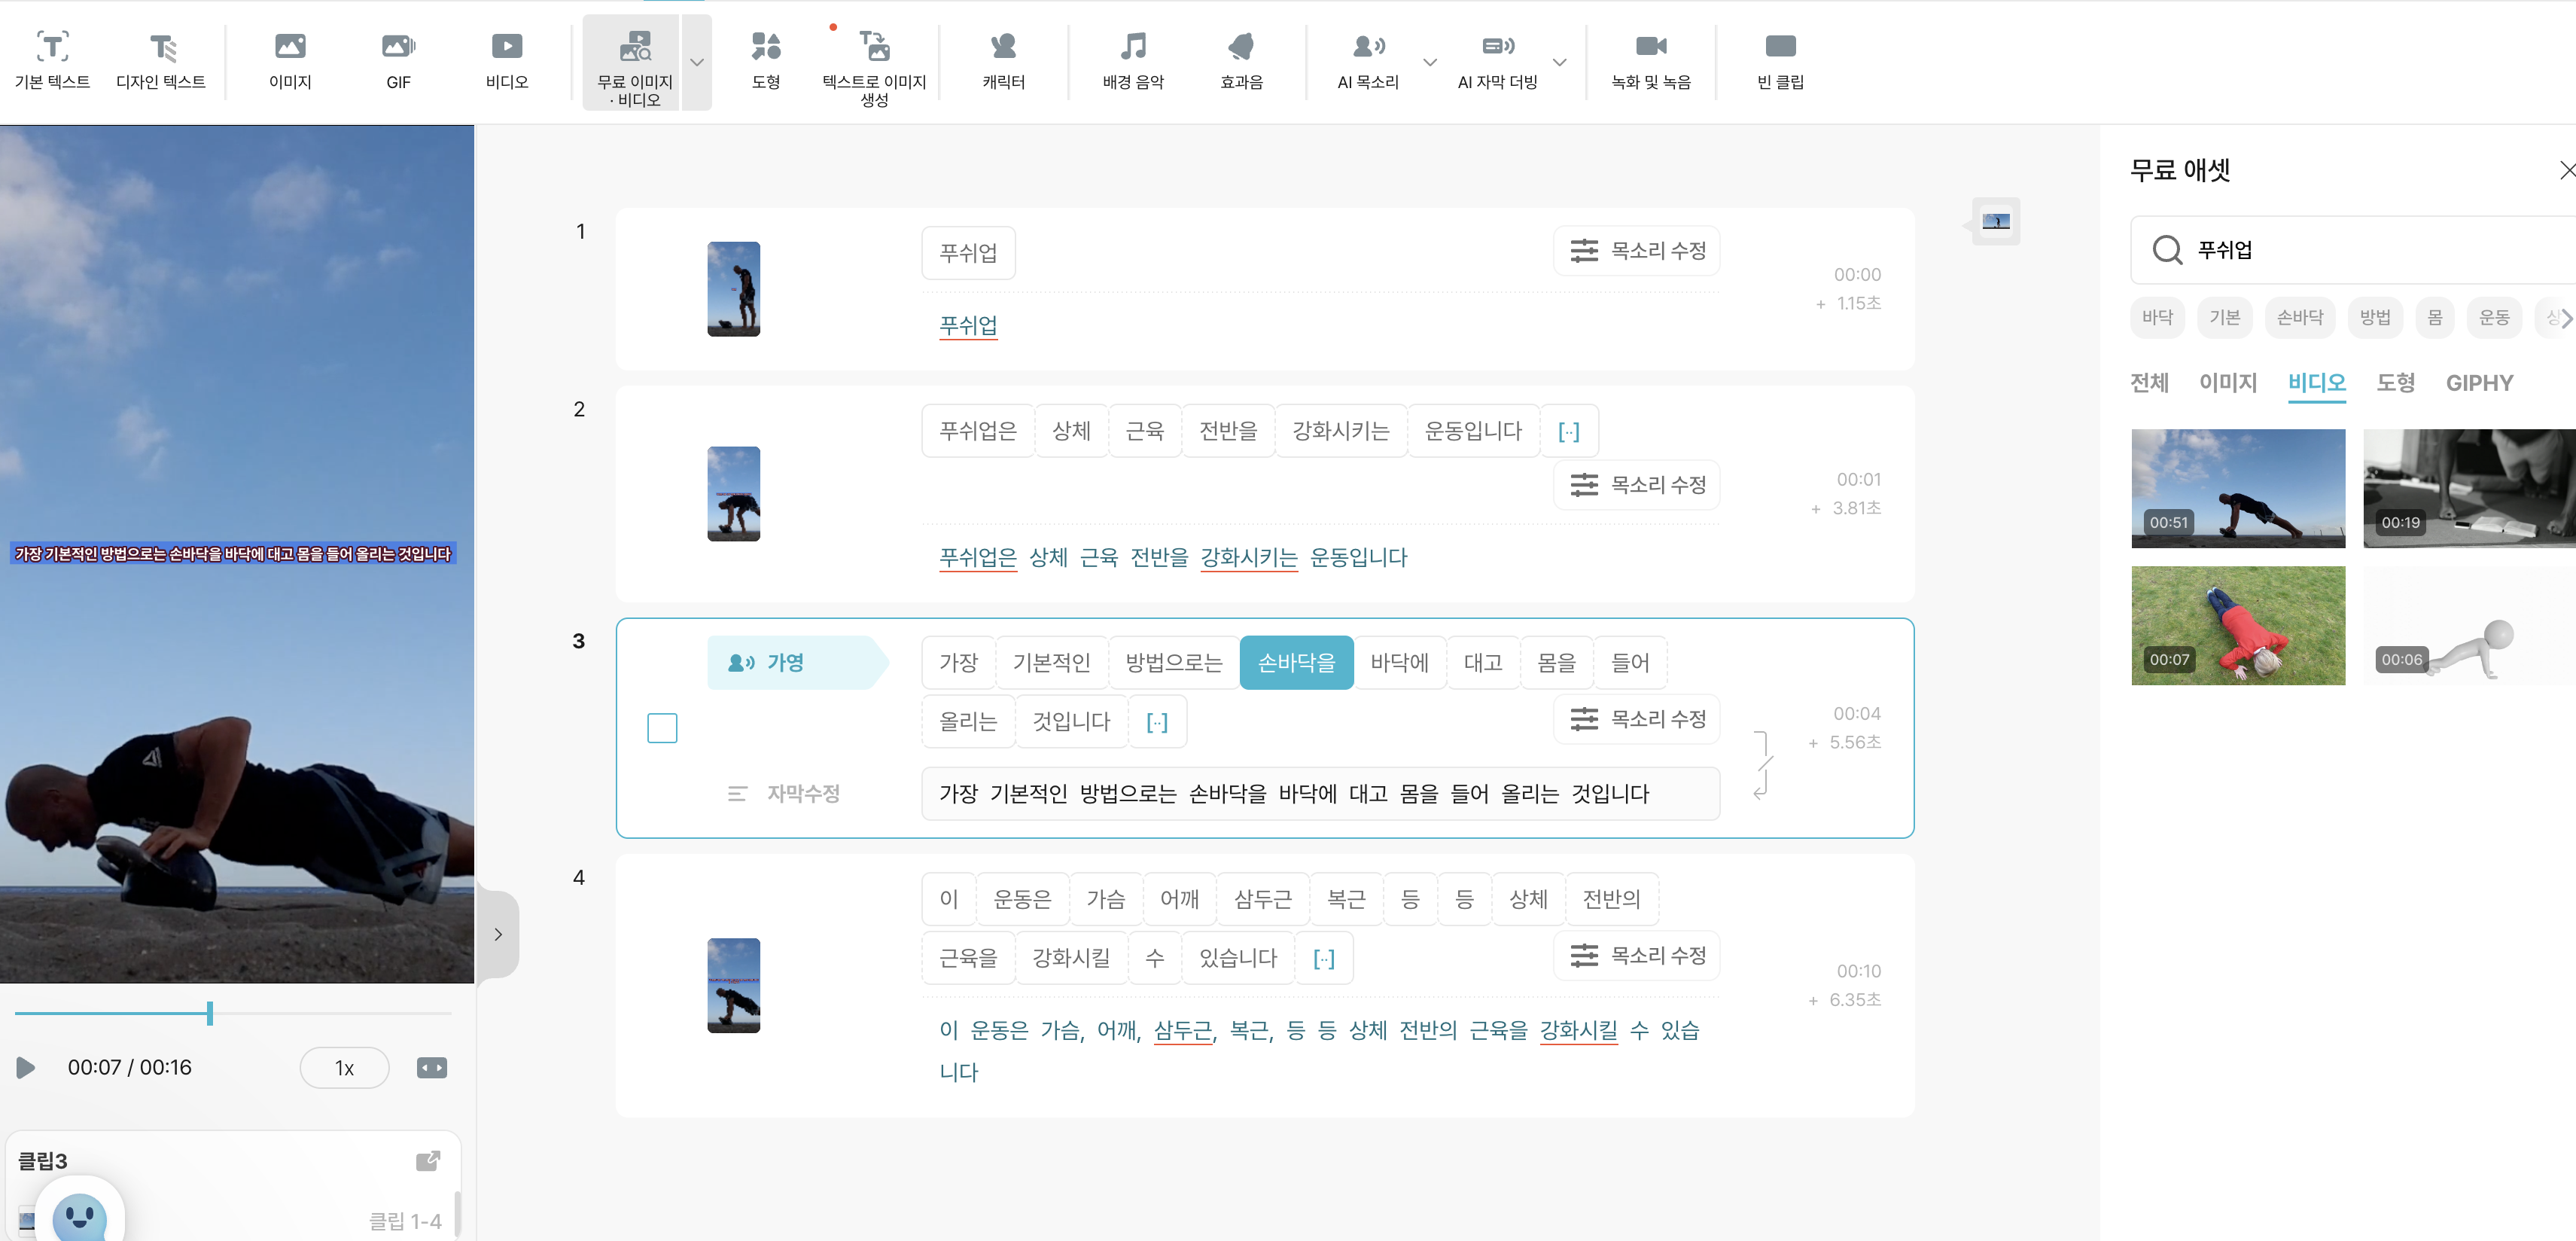Click the pause marker in clip 3
Image resolution: width=2576 pixels, height=1241 pixels.
click(x=1156, y=721)
